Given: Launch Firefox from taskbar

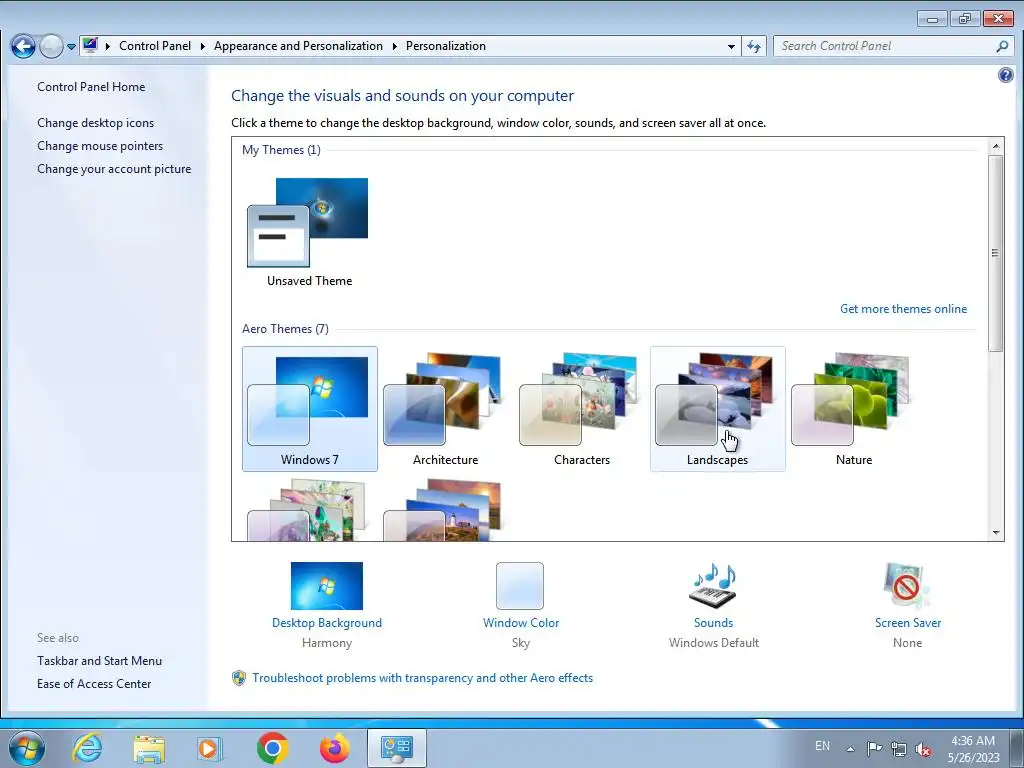Looking at the screenshot, I should 334,748.
